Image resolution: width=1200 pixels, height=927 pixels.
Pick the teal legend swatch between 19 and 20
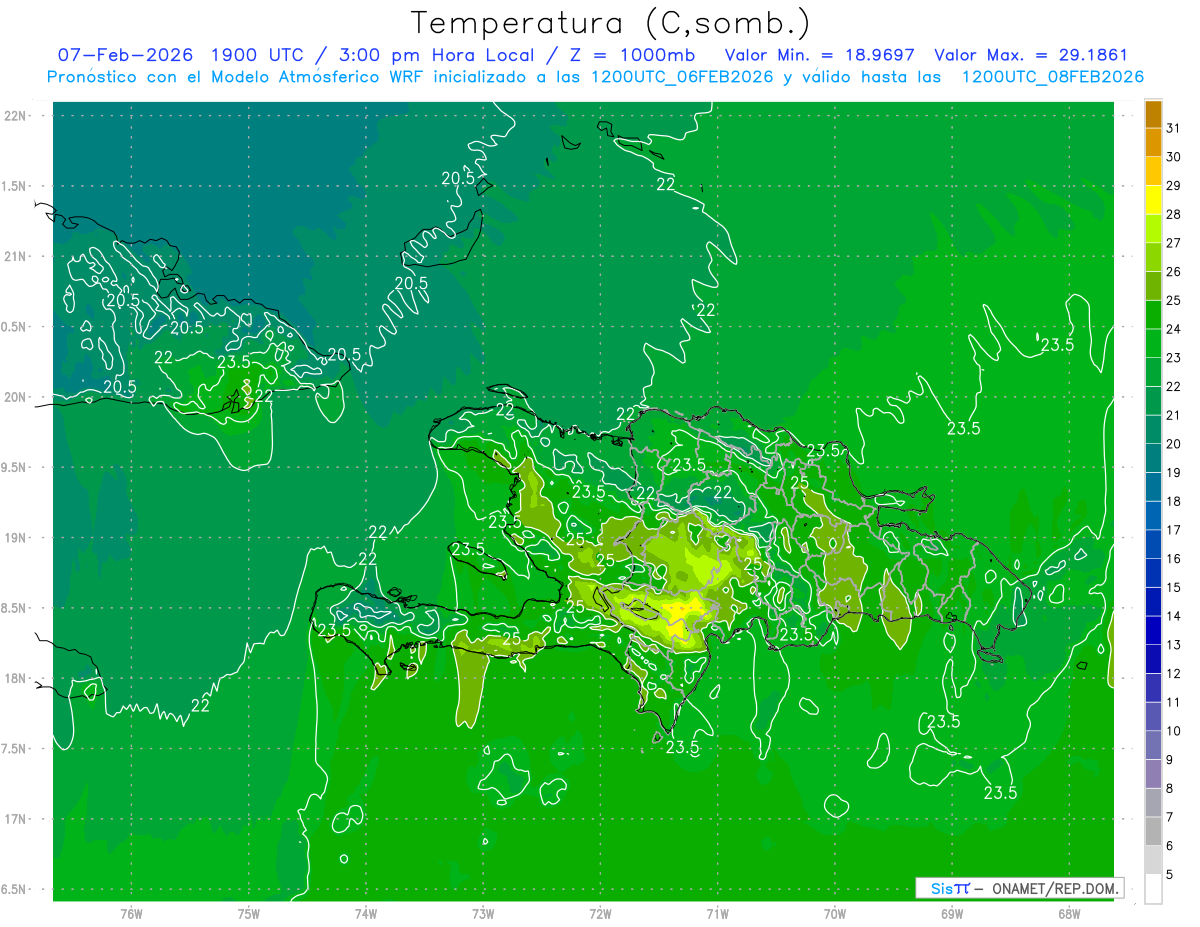1153,458
